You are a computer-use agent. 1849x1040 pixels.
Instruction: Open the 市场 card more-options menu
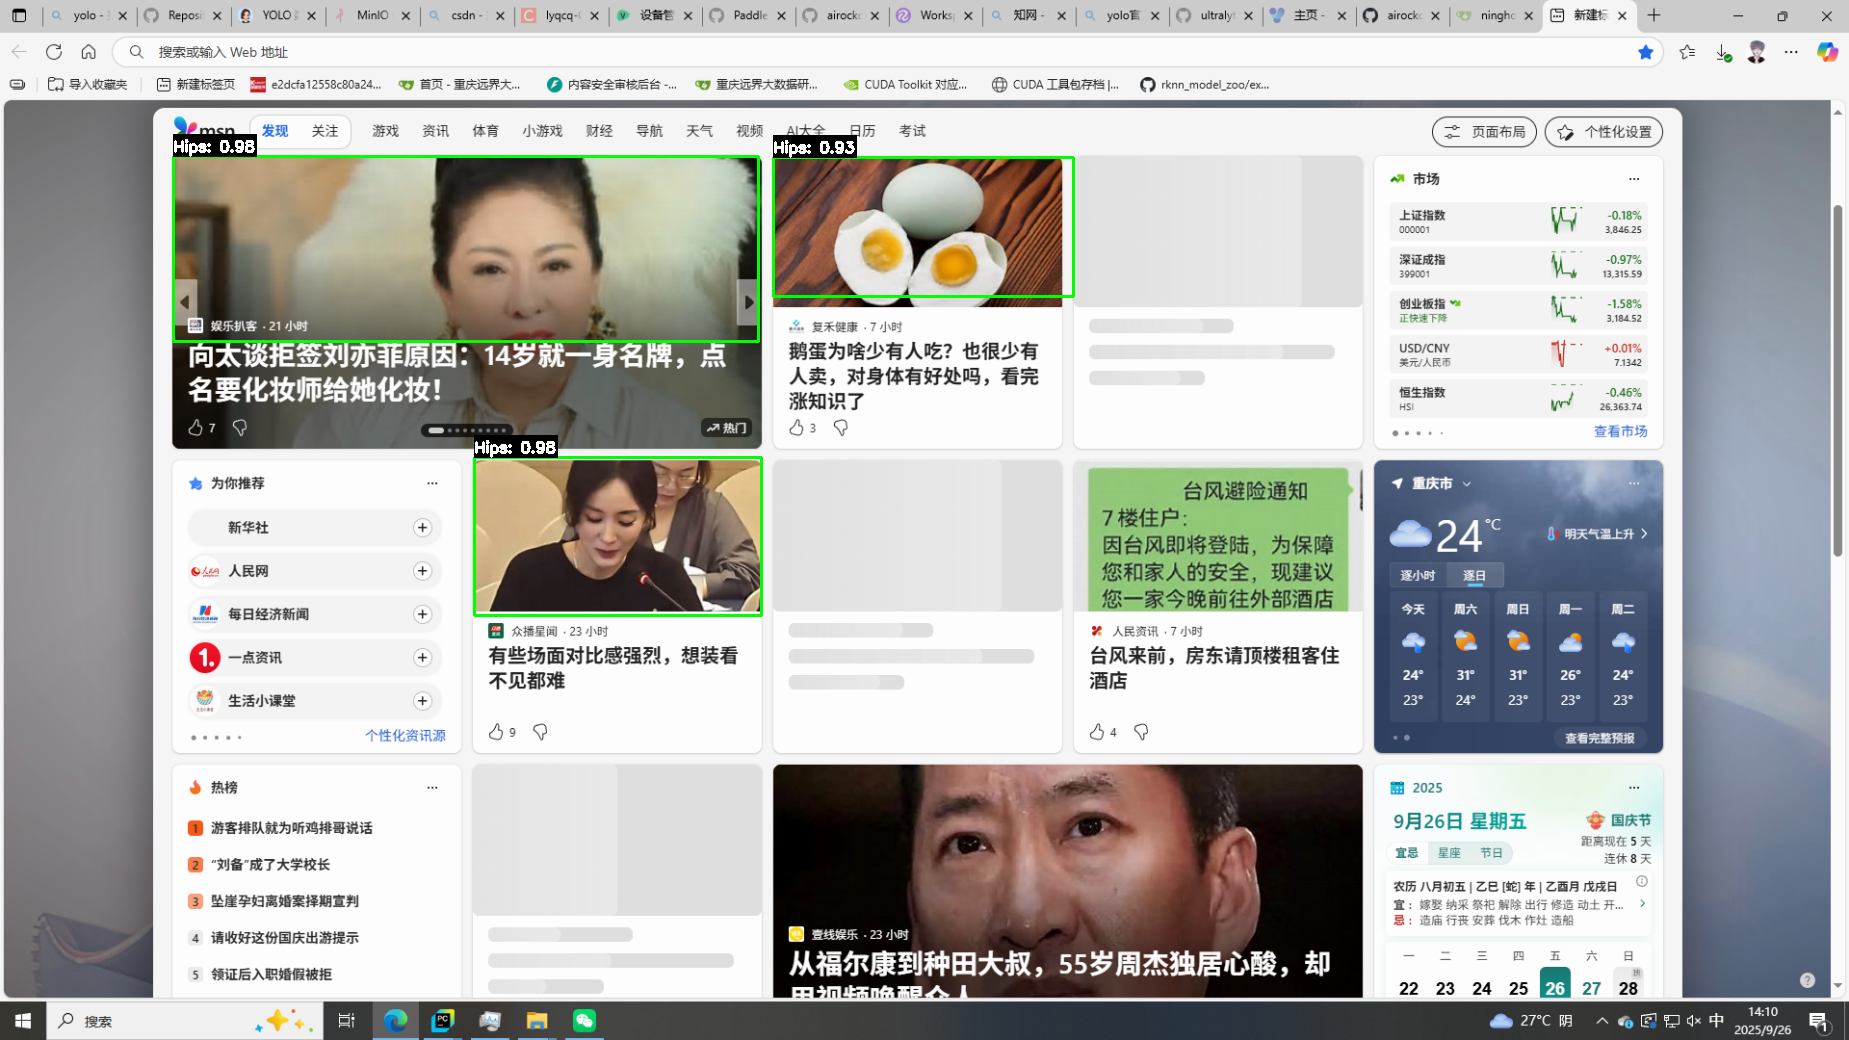[1634, 179]
